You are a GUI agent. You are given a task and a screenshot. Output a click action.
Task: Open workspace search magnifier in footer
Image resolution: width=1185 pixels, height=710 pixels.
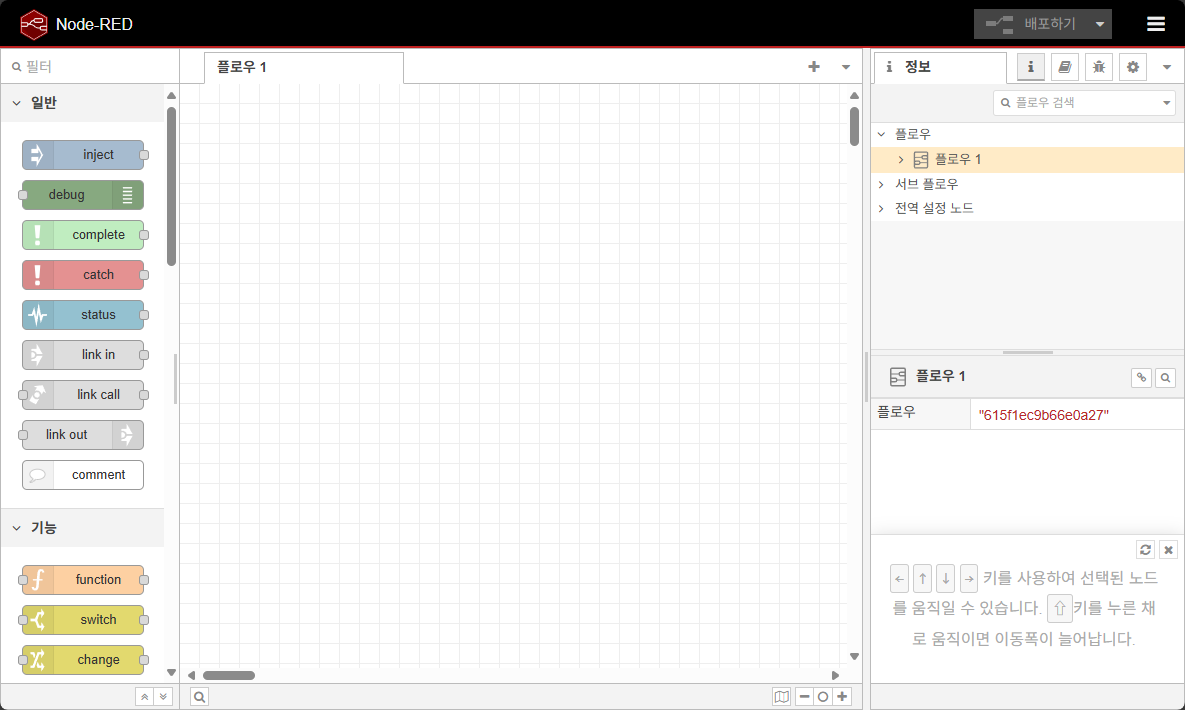click(x=199, y=696)
